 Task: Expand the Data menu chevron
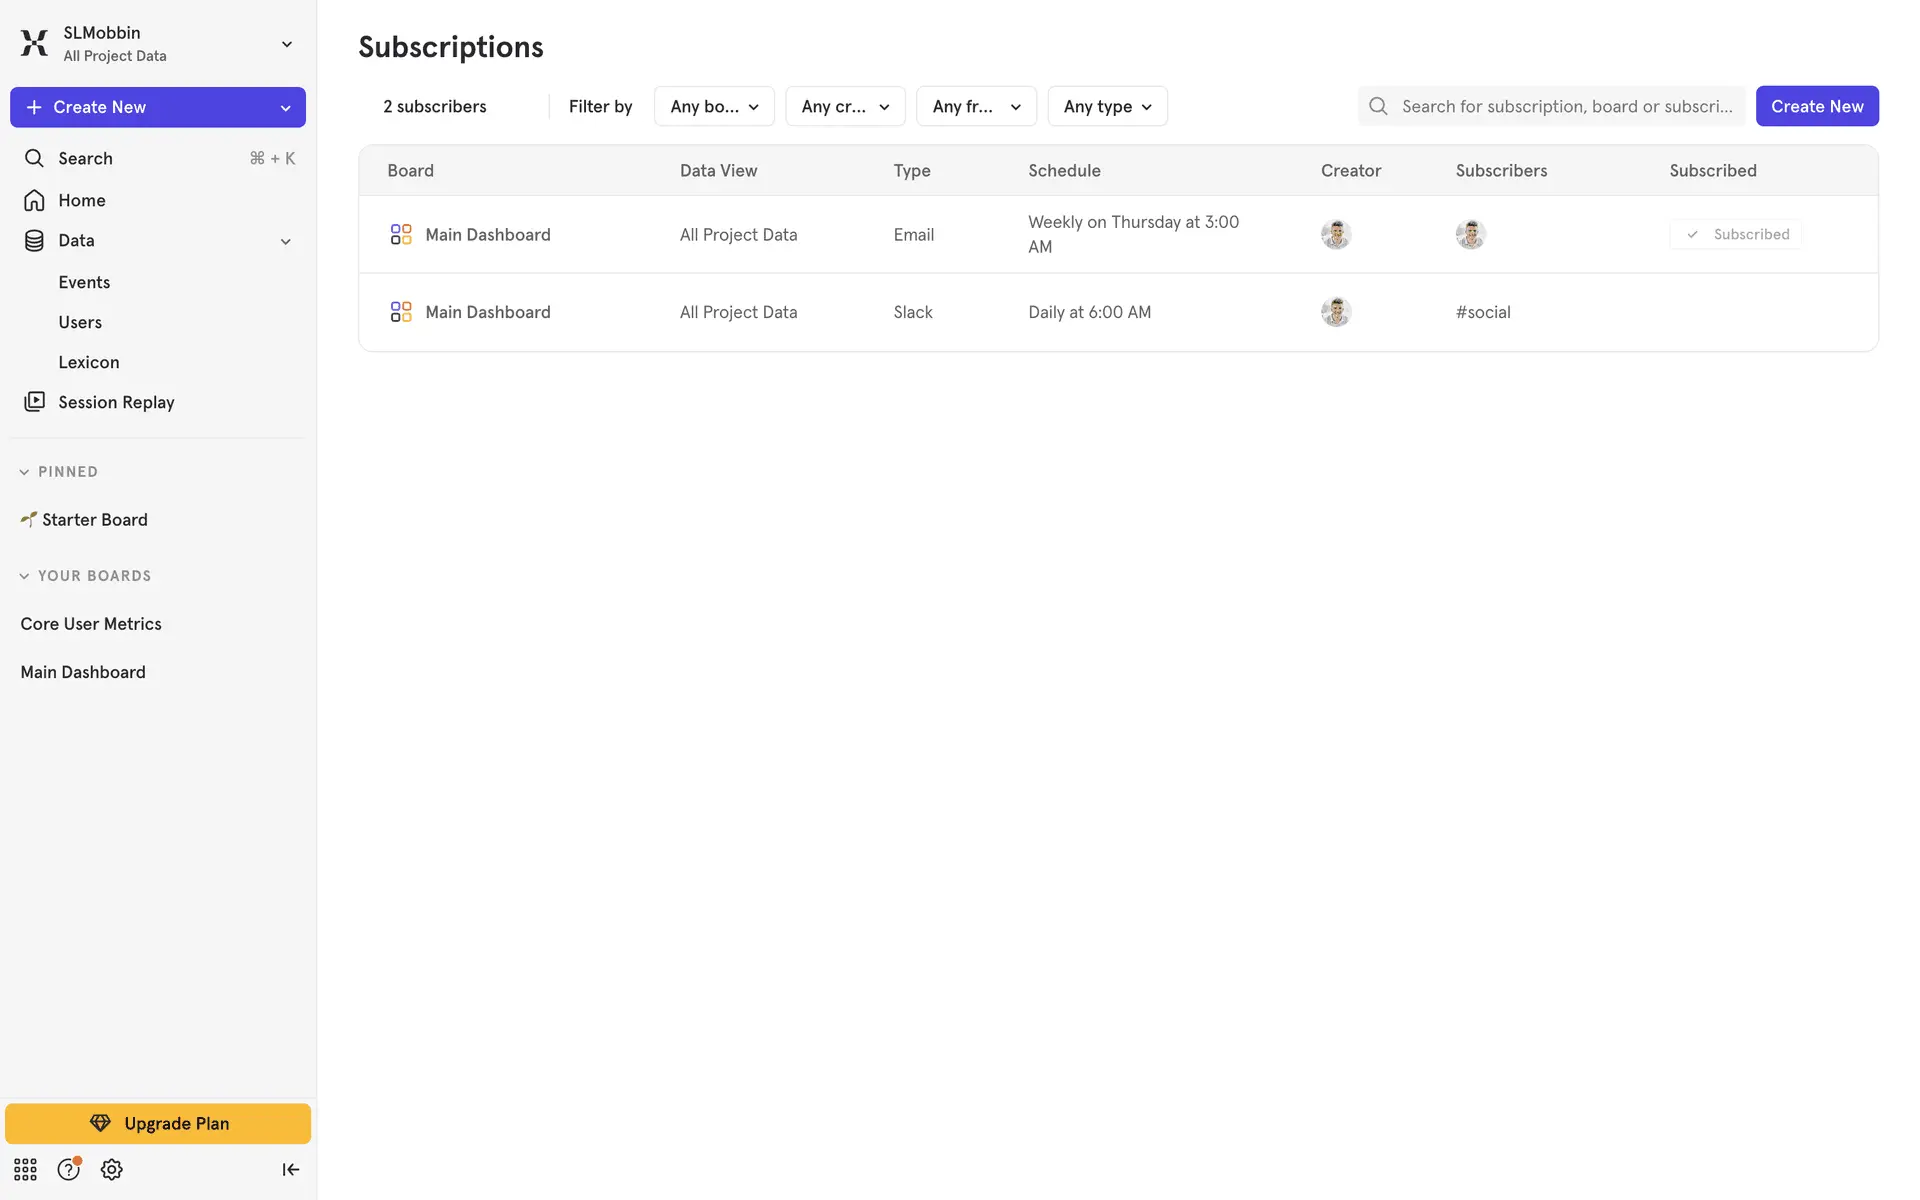(285, 241)
